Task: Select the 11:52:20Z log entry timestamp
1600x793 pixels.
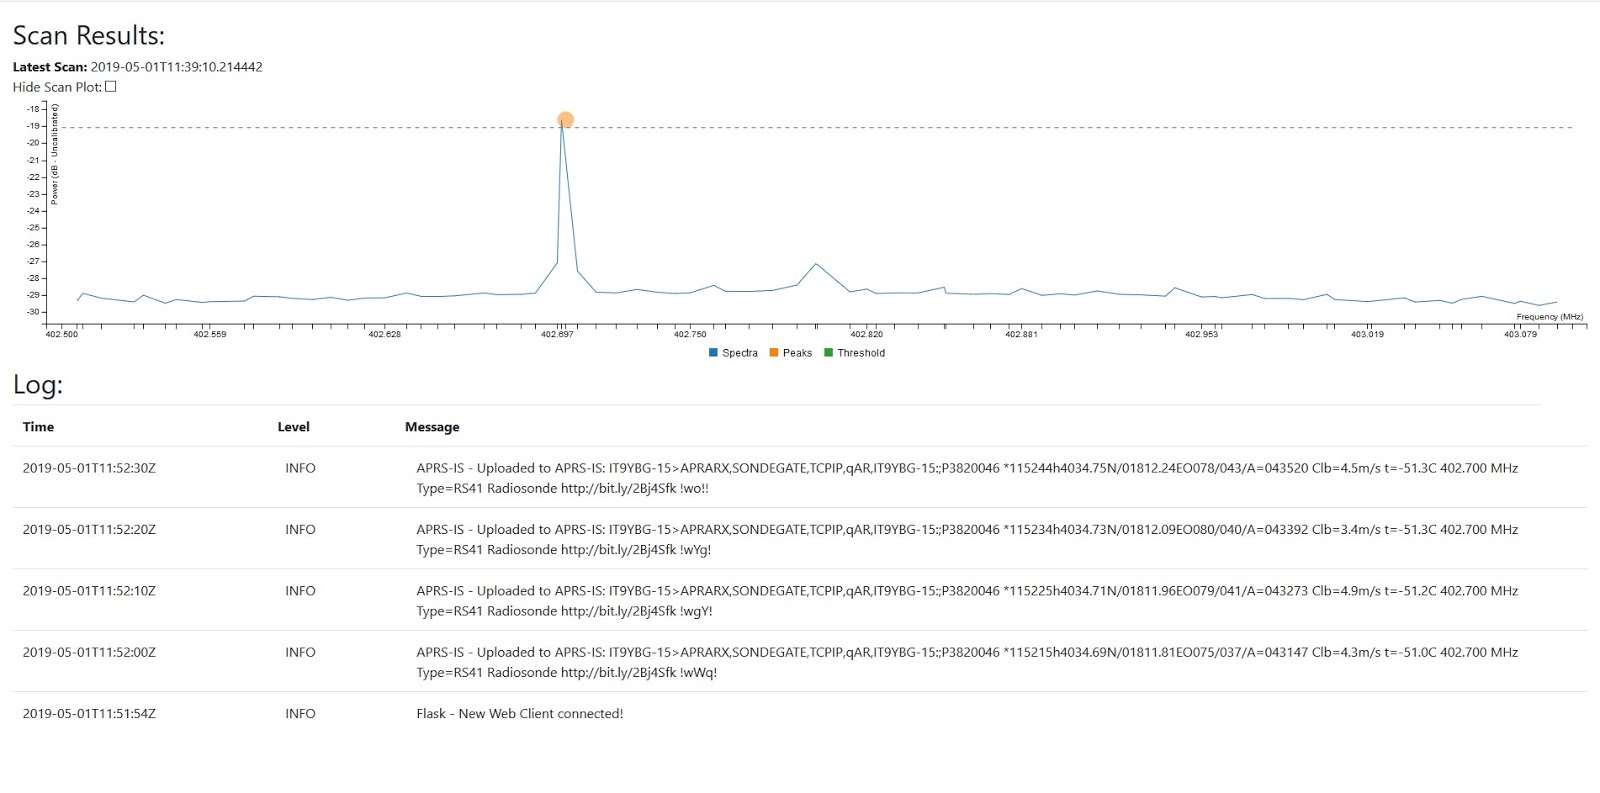Action: [89, 530]
